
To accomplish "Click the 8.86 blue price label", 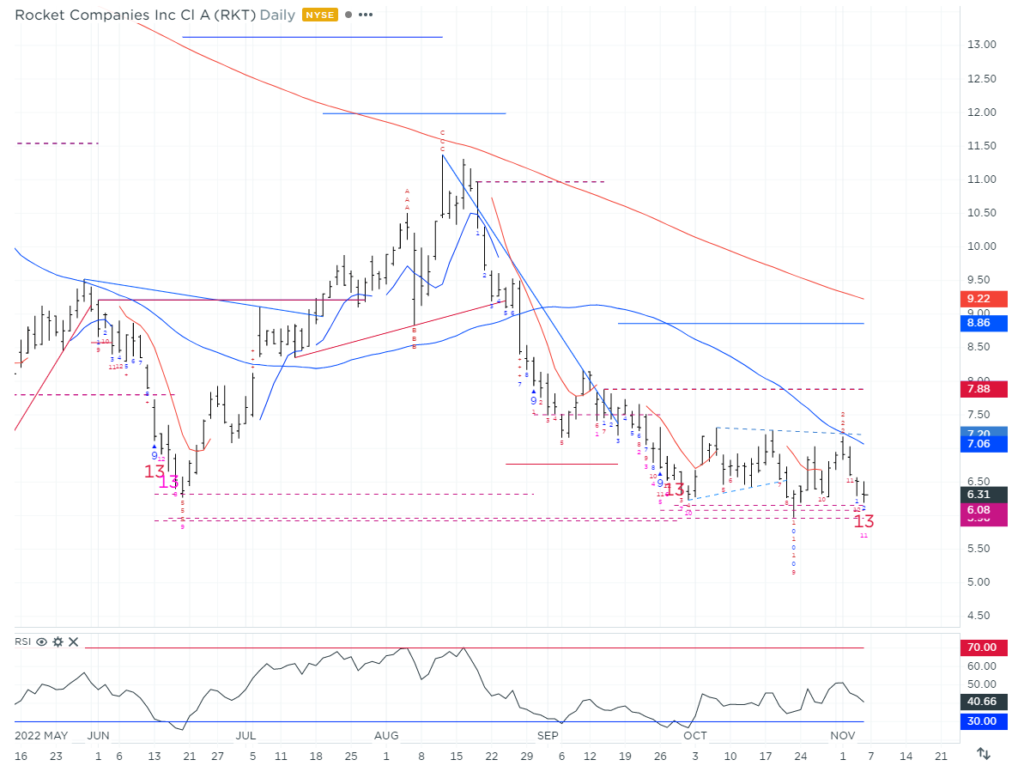I will point(984,323).
